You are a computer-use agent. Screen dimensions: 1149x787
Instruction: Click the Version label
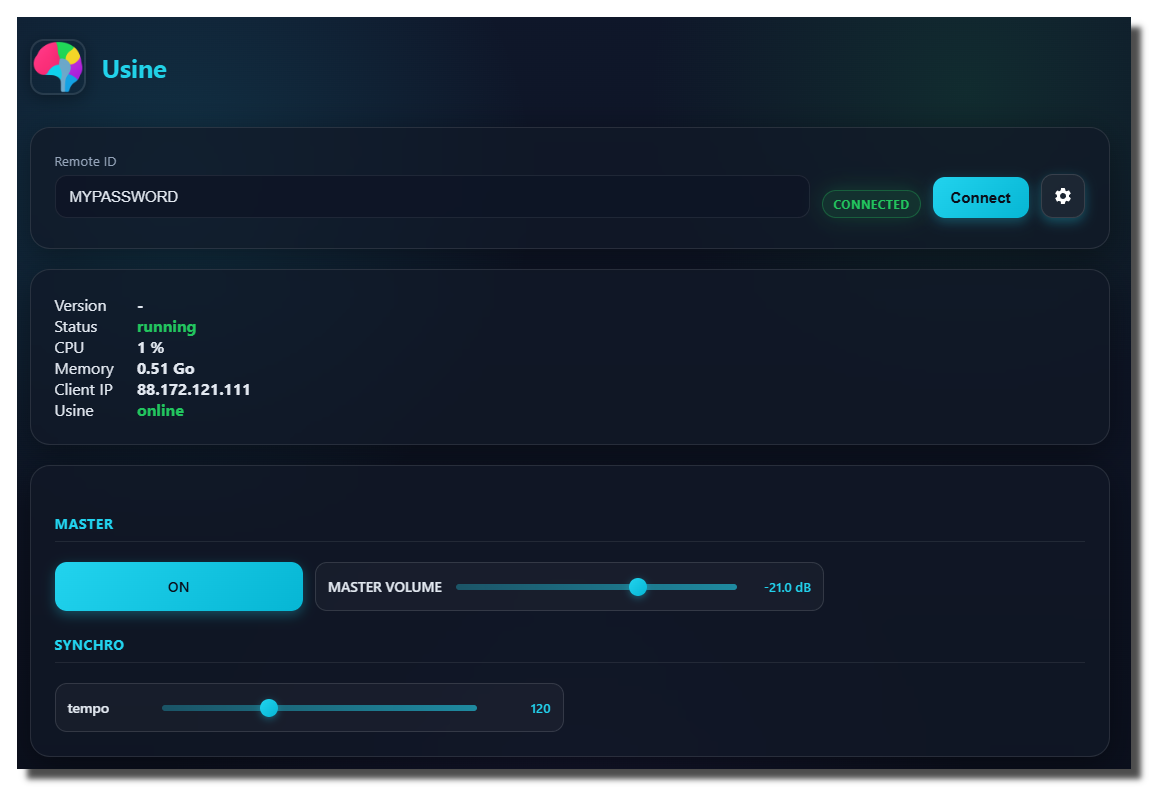[x=80, y=306]
